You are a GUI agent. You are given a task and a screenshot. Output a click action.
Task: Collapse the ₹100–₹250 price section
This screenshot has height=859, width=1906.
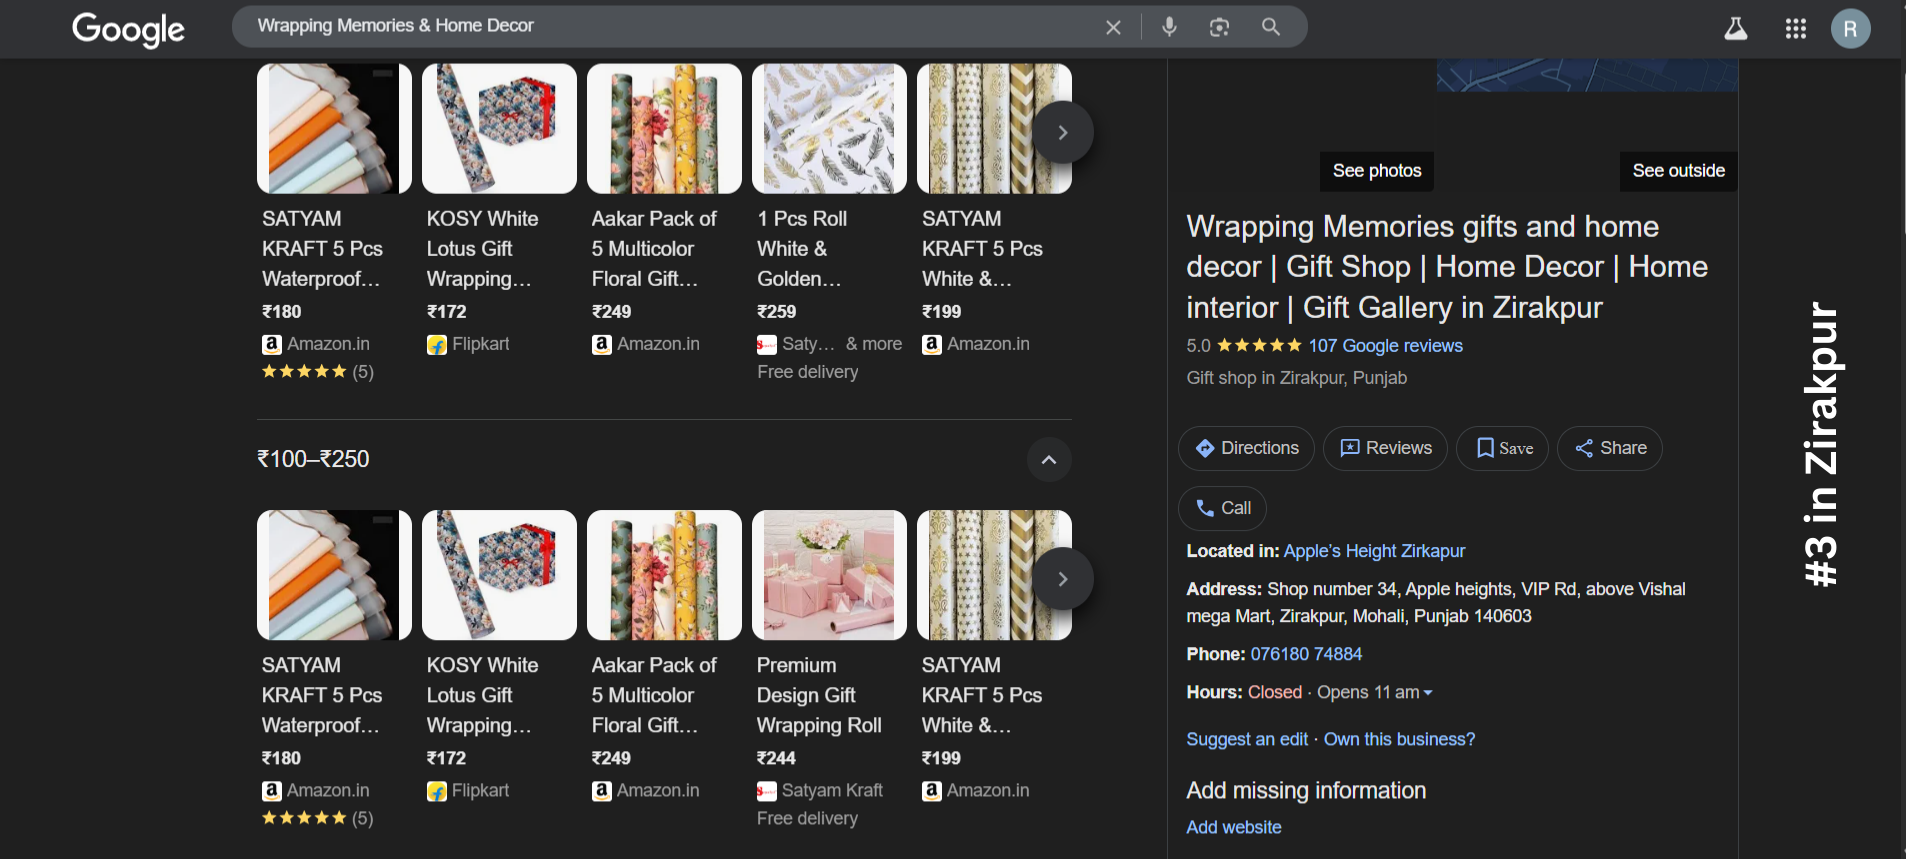point(1049,460)
